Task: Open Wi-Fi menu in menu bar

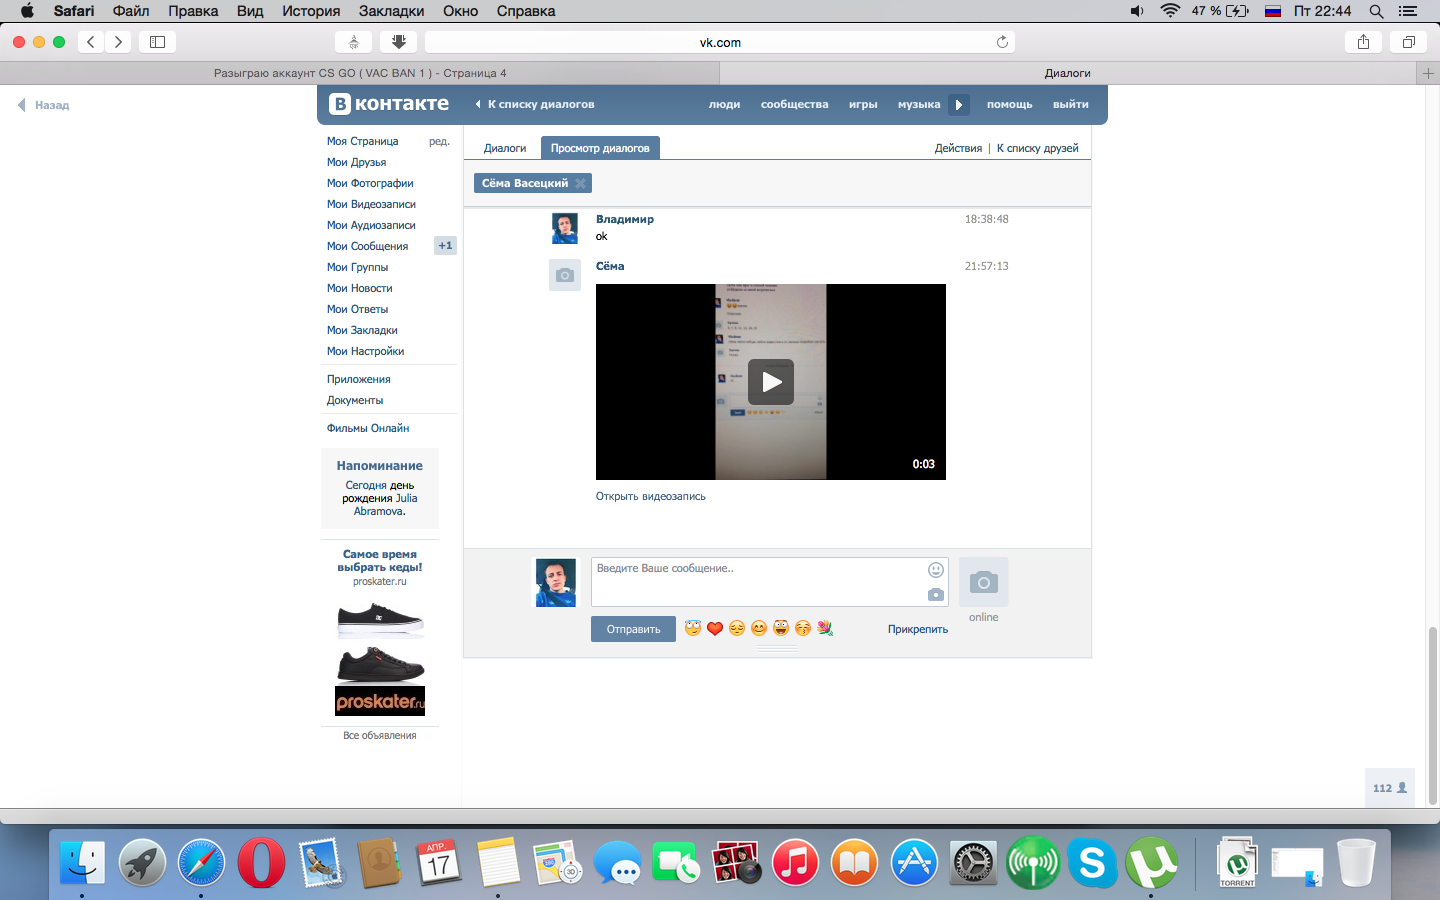Action: [1170, 11]
